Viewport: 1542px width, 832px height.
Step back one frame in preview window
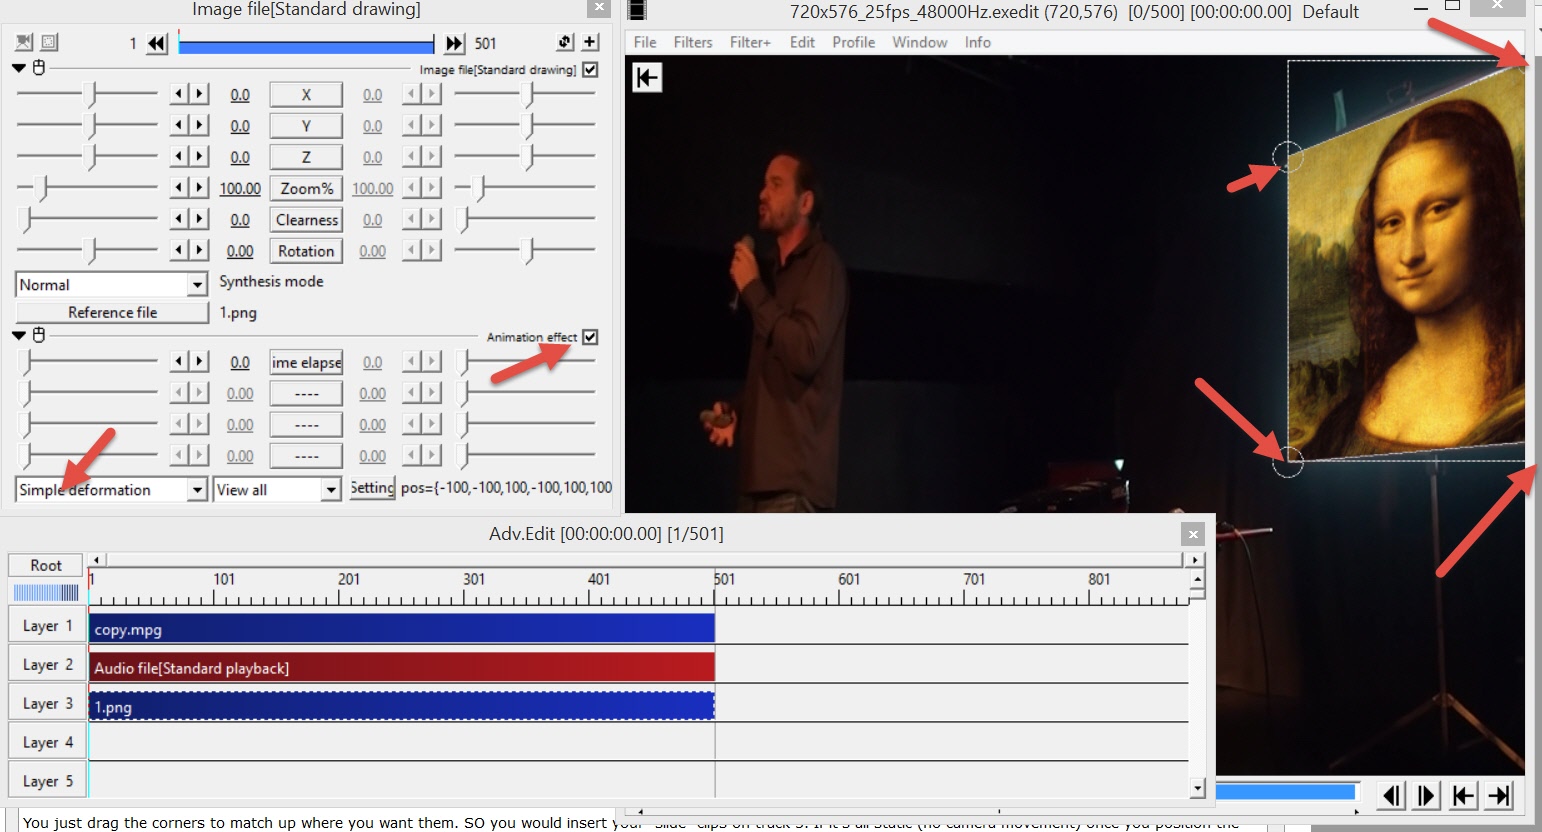click(1390, 795)
